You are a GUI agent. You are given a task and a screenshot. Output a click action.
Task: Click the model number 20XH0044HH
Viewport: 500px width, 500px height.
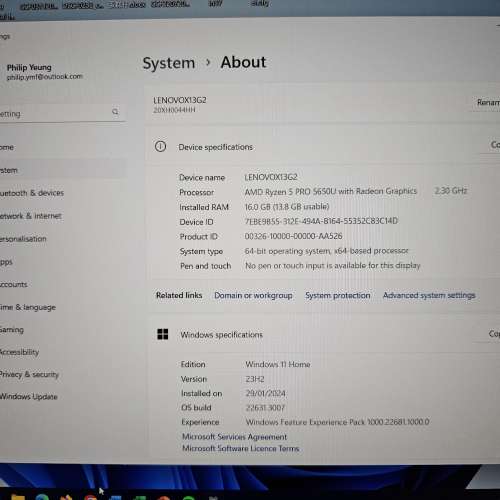click(174, 110)
